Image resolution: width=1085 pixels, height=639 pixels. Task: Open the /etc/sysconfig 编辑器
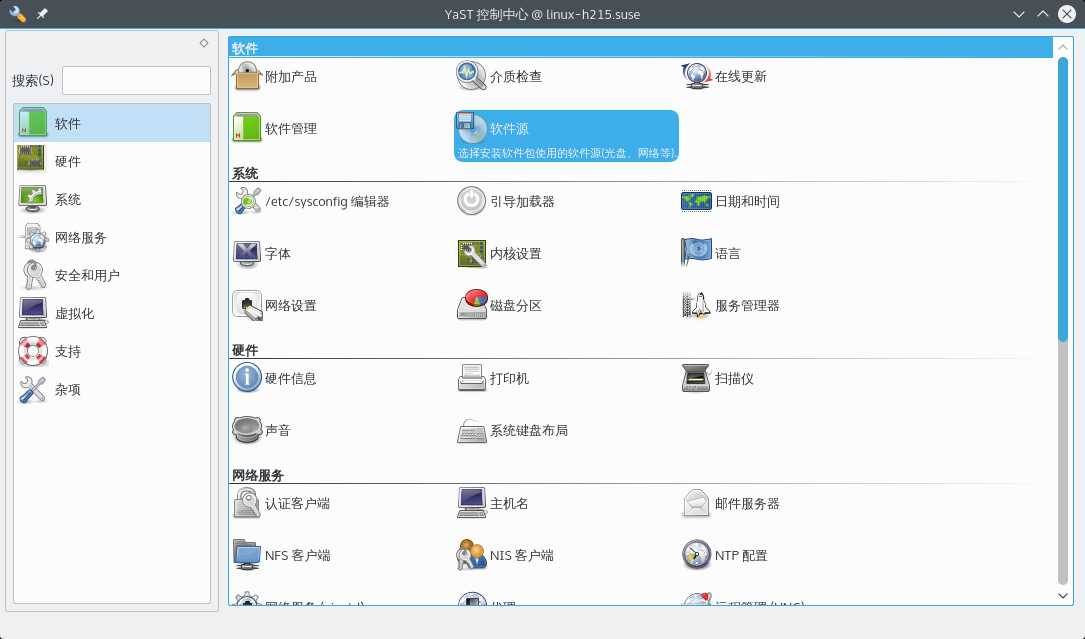[x=311, y=201]
